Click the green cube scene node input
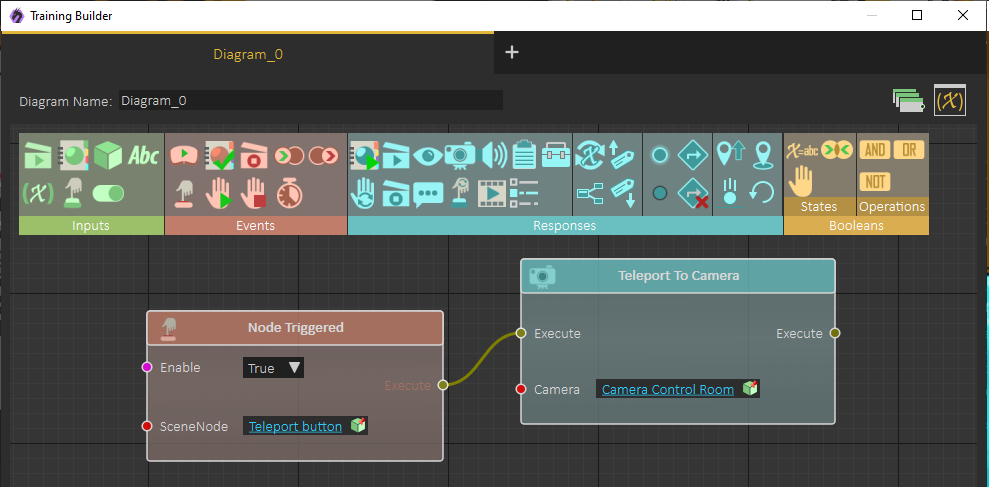Viewport: 989px width, 487px height. tap(108, 155)
